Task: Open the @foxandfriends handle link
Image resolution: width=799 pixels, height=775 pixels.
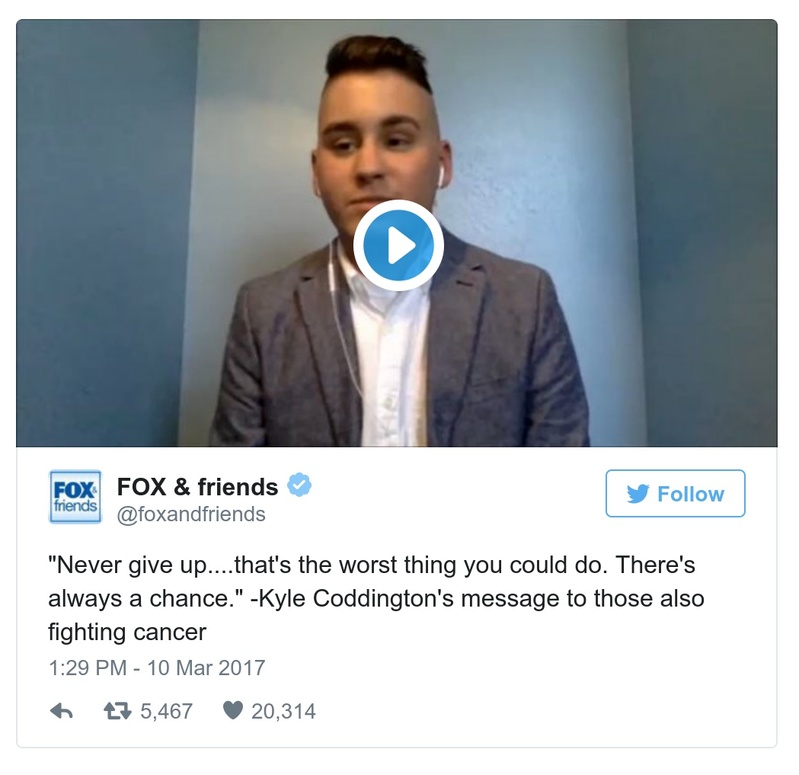Action: [191, 515]
